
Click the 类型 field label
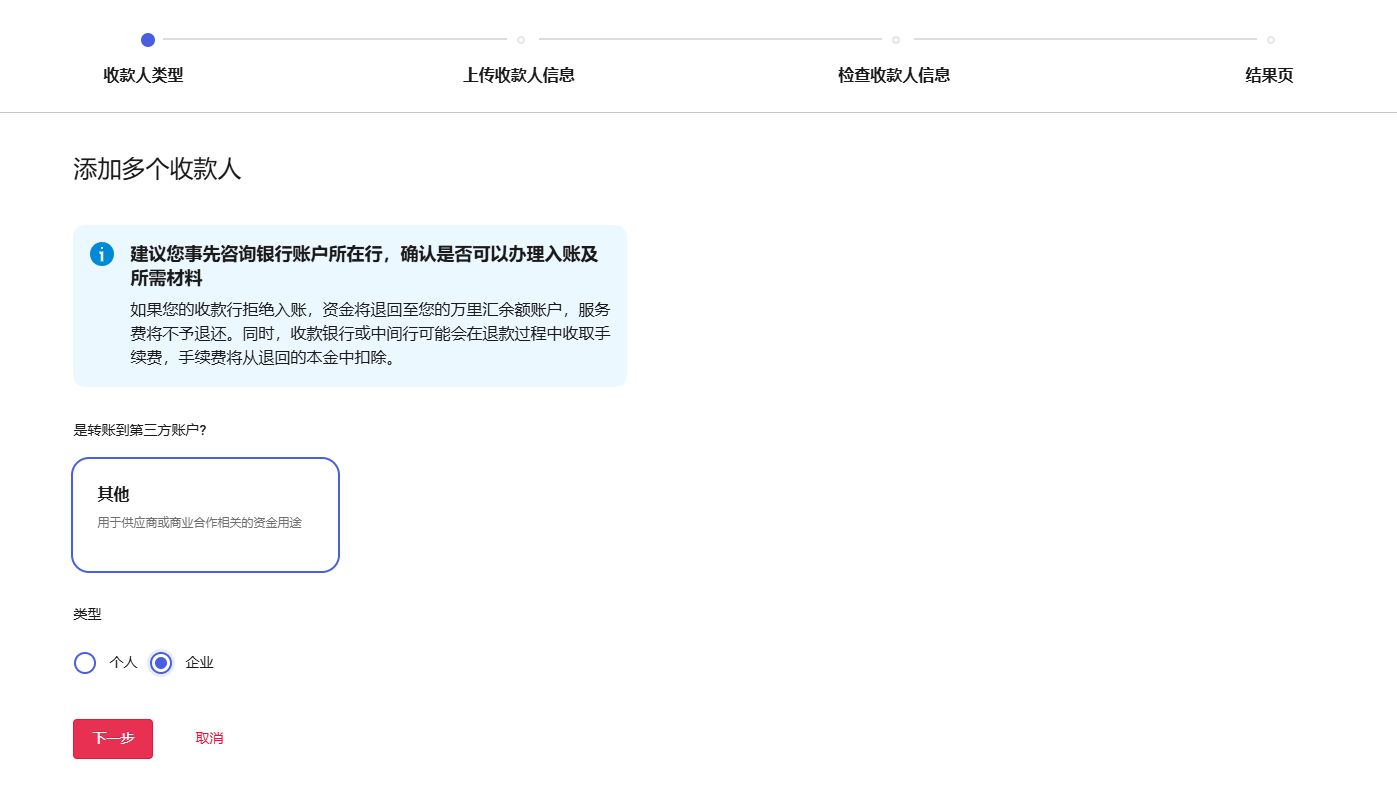coord(87,614)
